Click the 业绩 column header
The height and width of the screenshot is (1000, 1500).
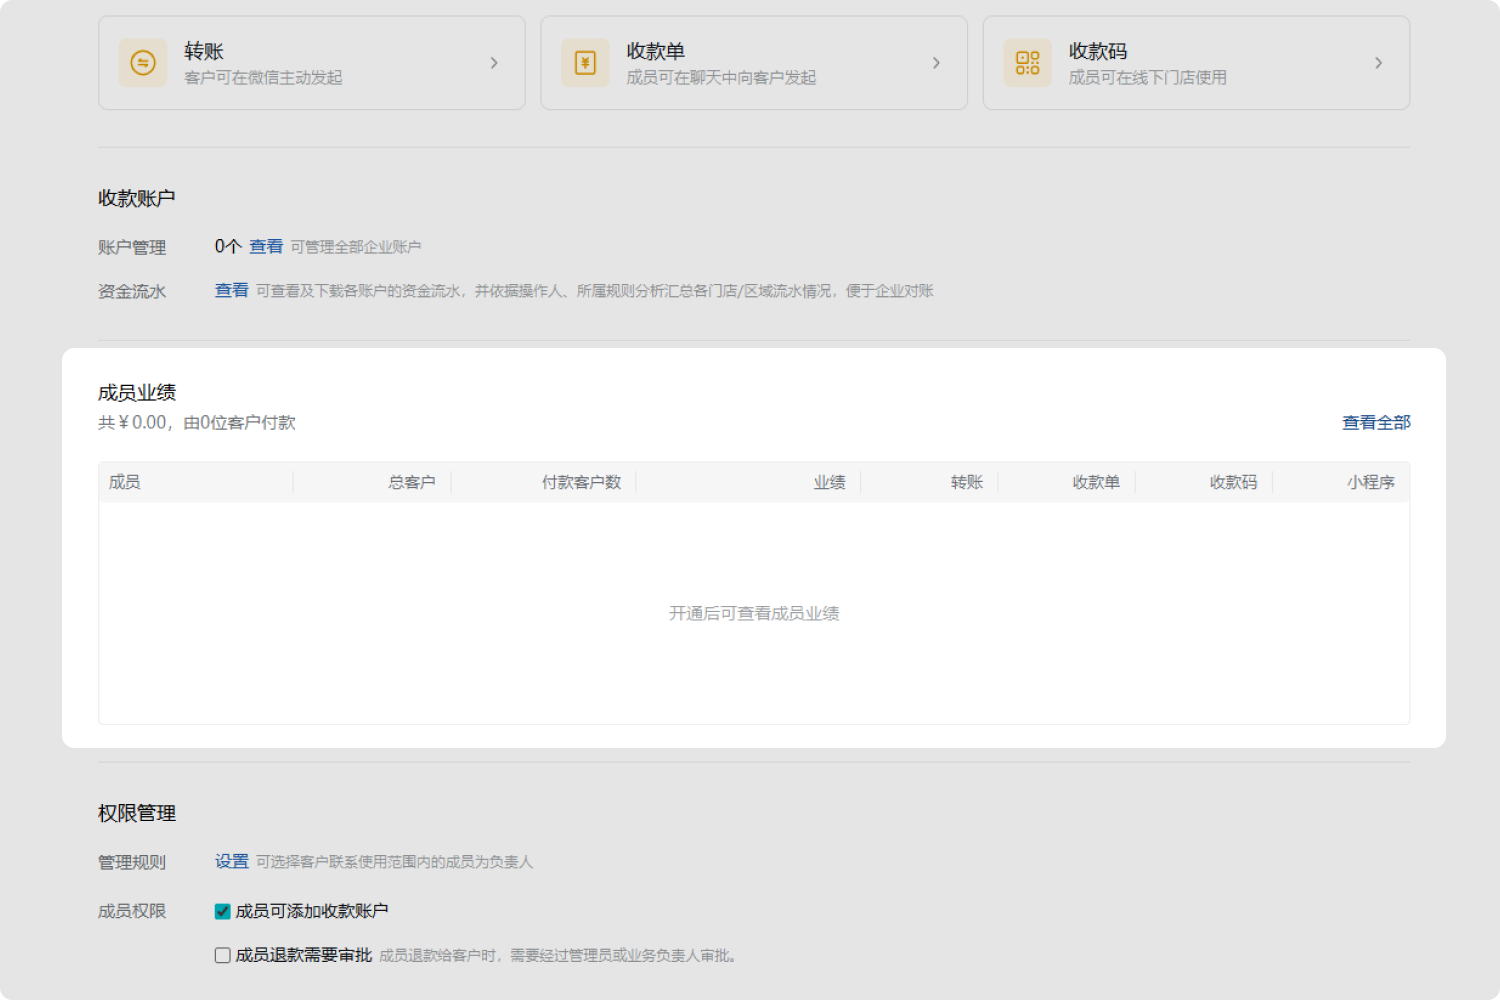[830, 482]
